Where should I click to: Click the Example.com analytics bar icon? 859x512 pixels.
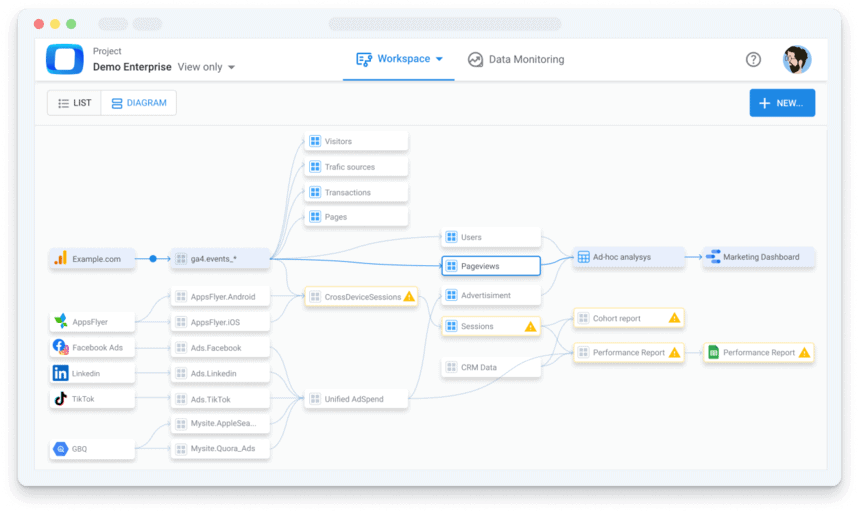[x=61, y=258]
